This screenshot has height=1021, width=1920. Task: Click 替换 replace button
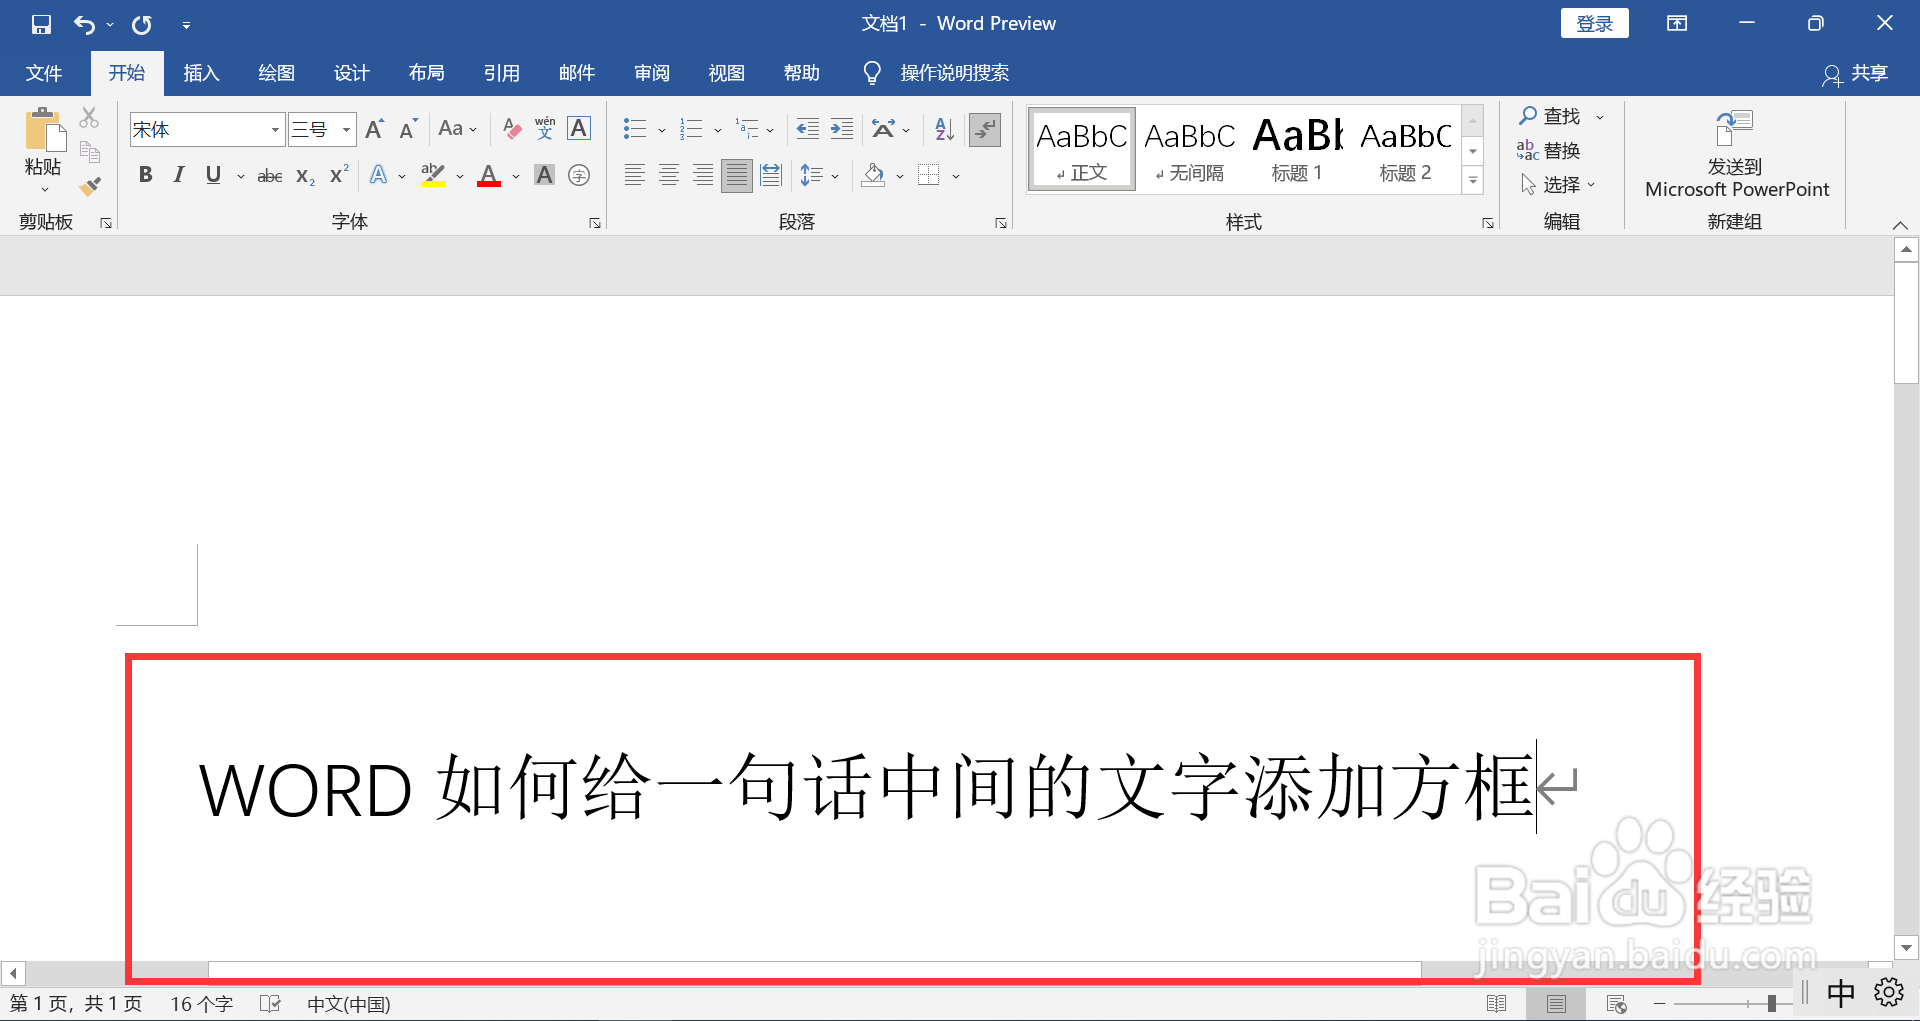(1548, 150)
